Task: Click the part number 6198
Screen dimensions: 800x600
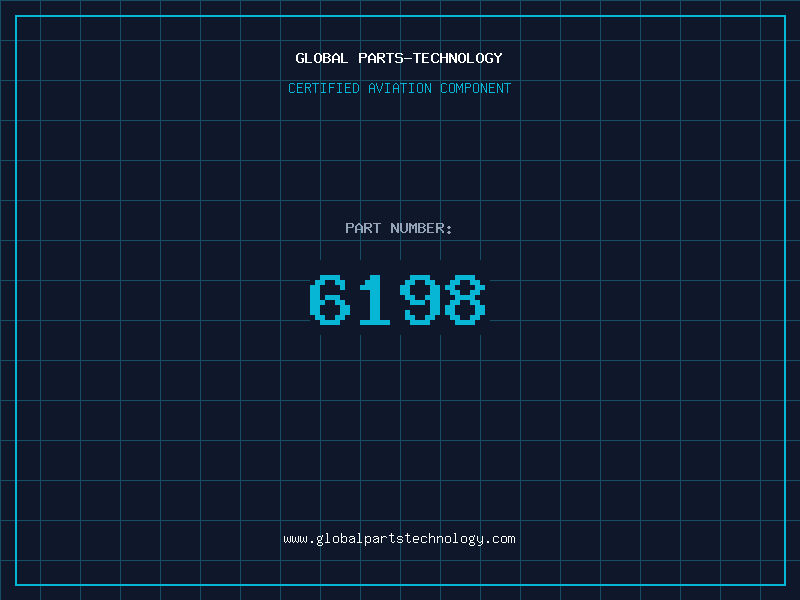Action: point(398,299)
